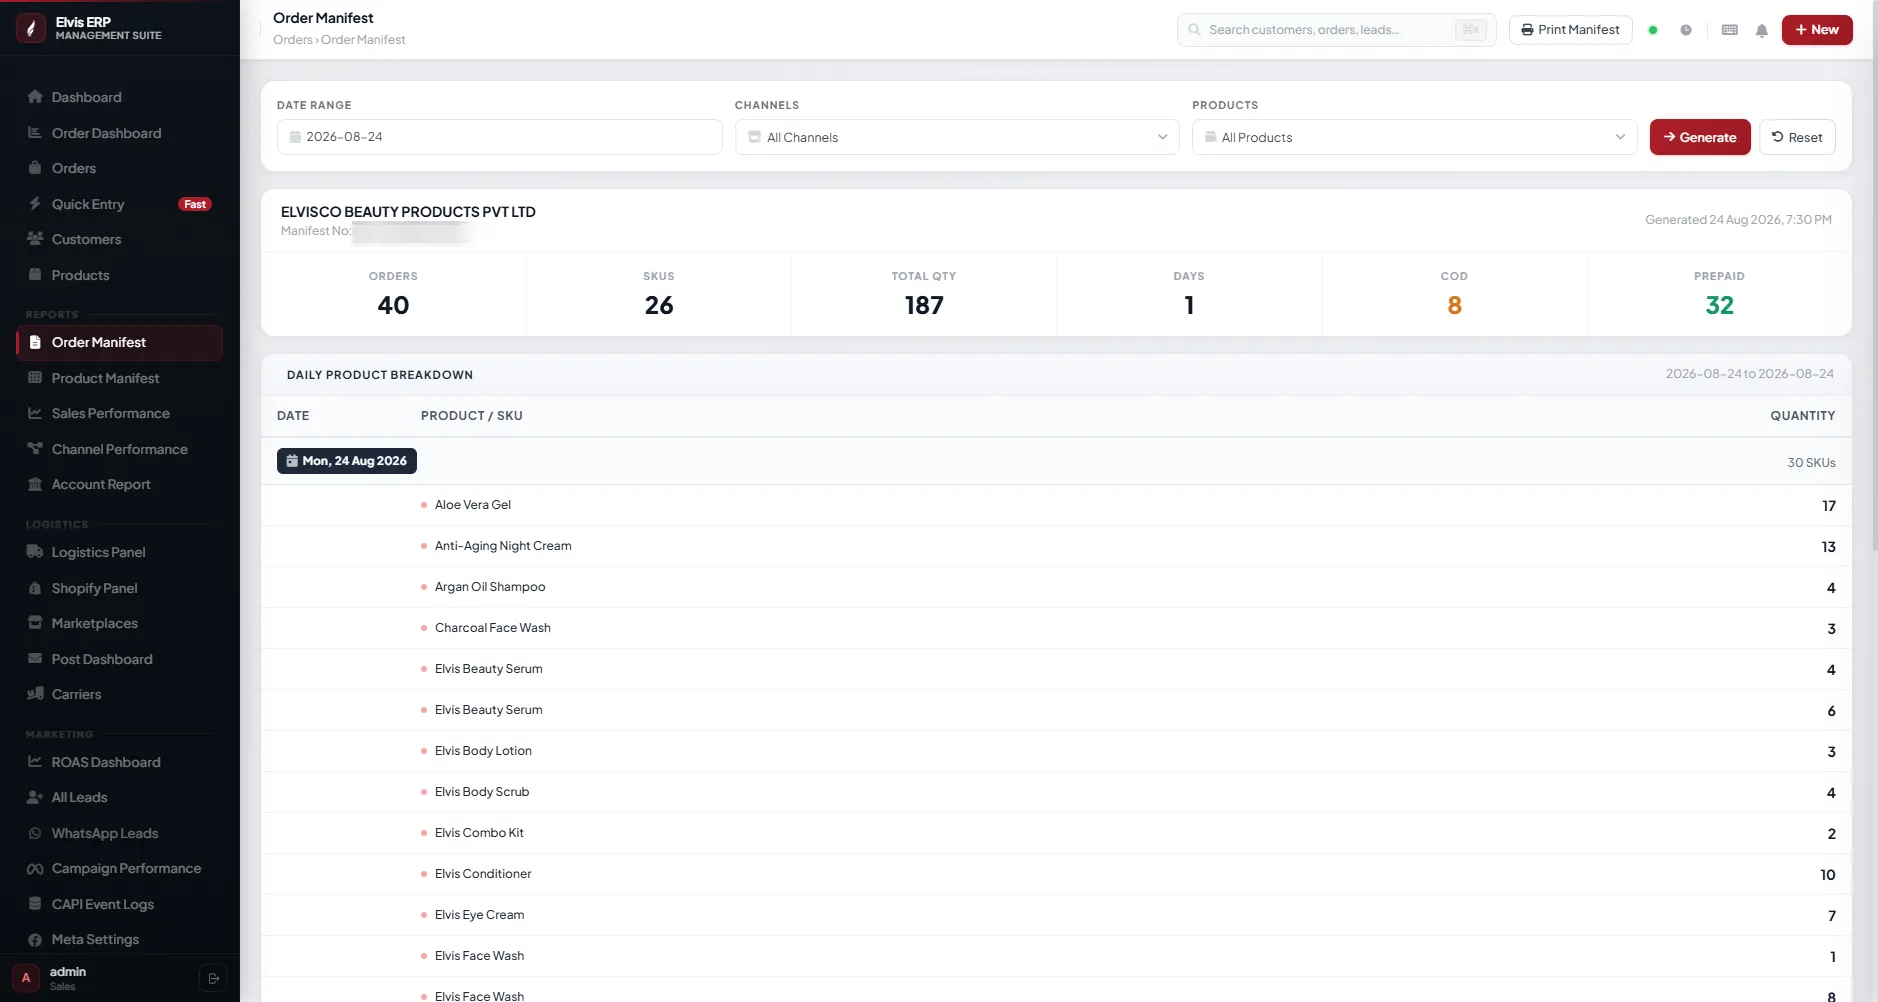
Task: Click the 30 SKUs label
Action: [1811, 463]
